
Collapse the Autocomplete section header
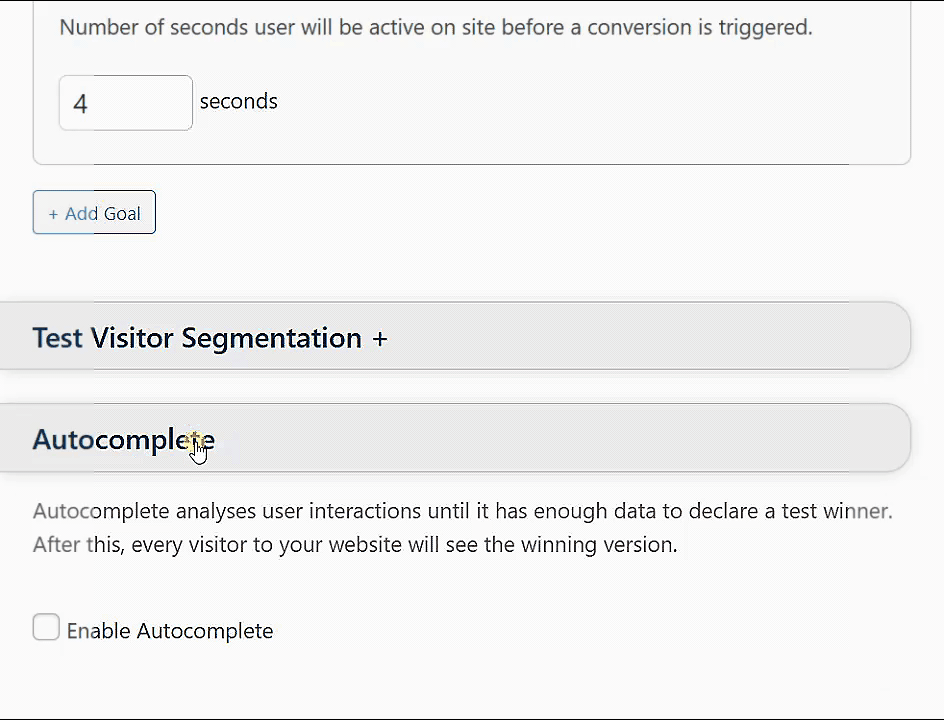click(x=455, y=438)
